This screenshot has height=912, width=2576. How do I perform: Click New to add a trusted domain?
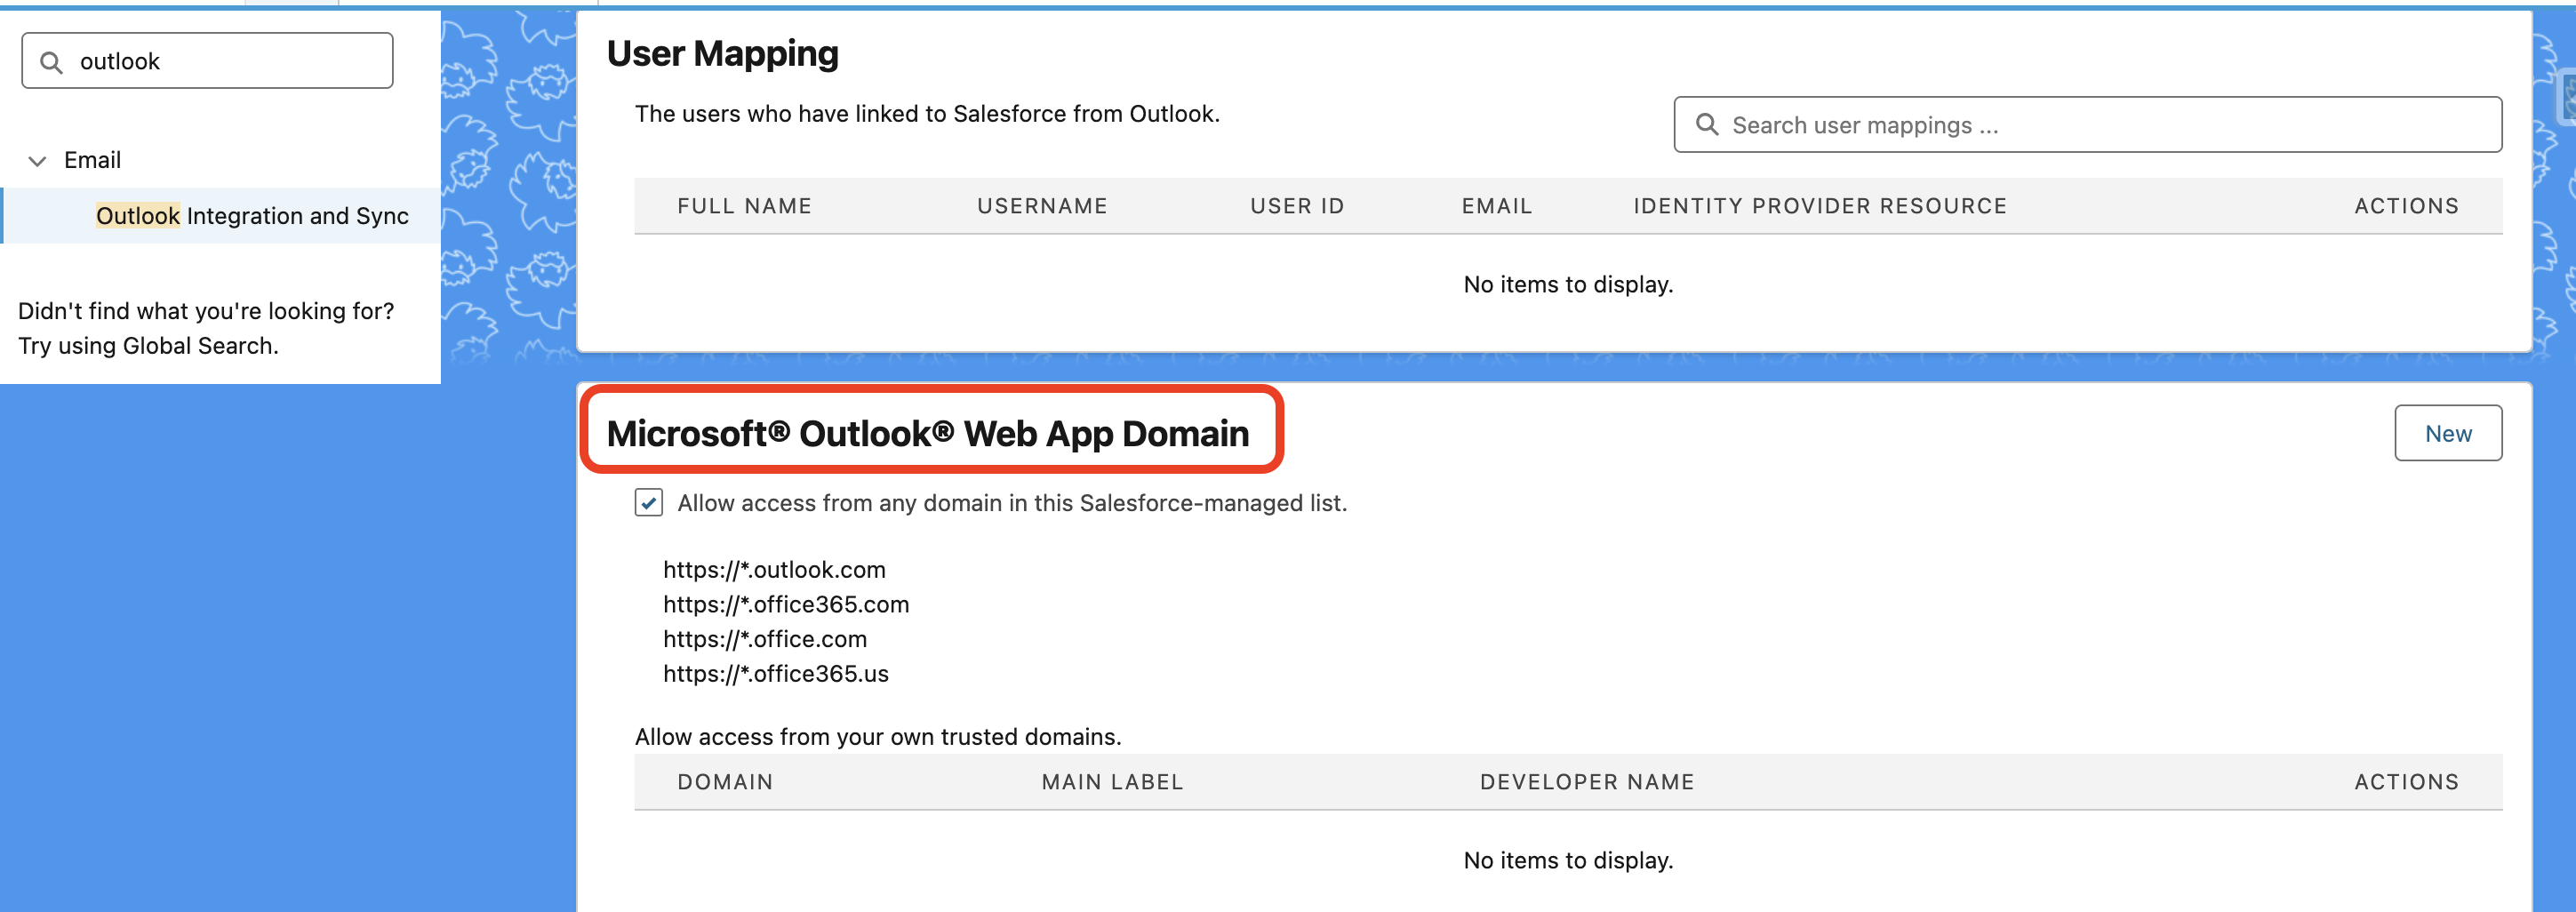tap(2446, 433)
